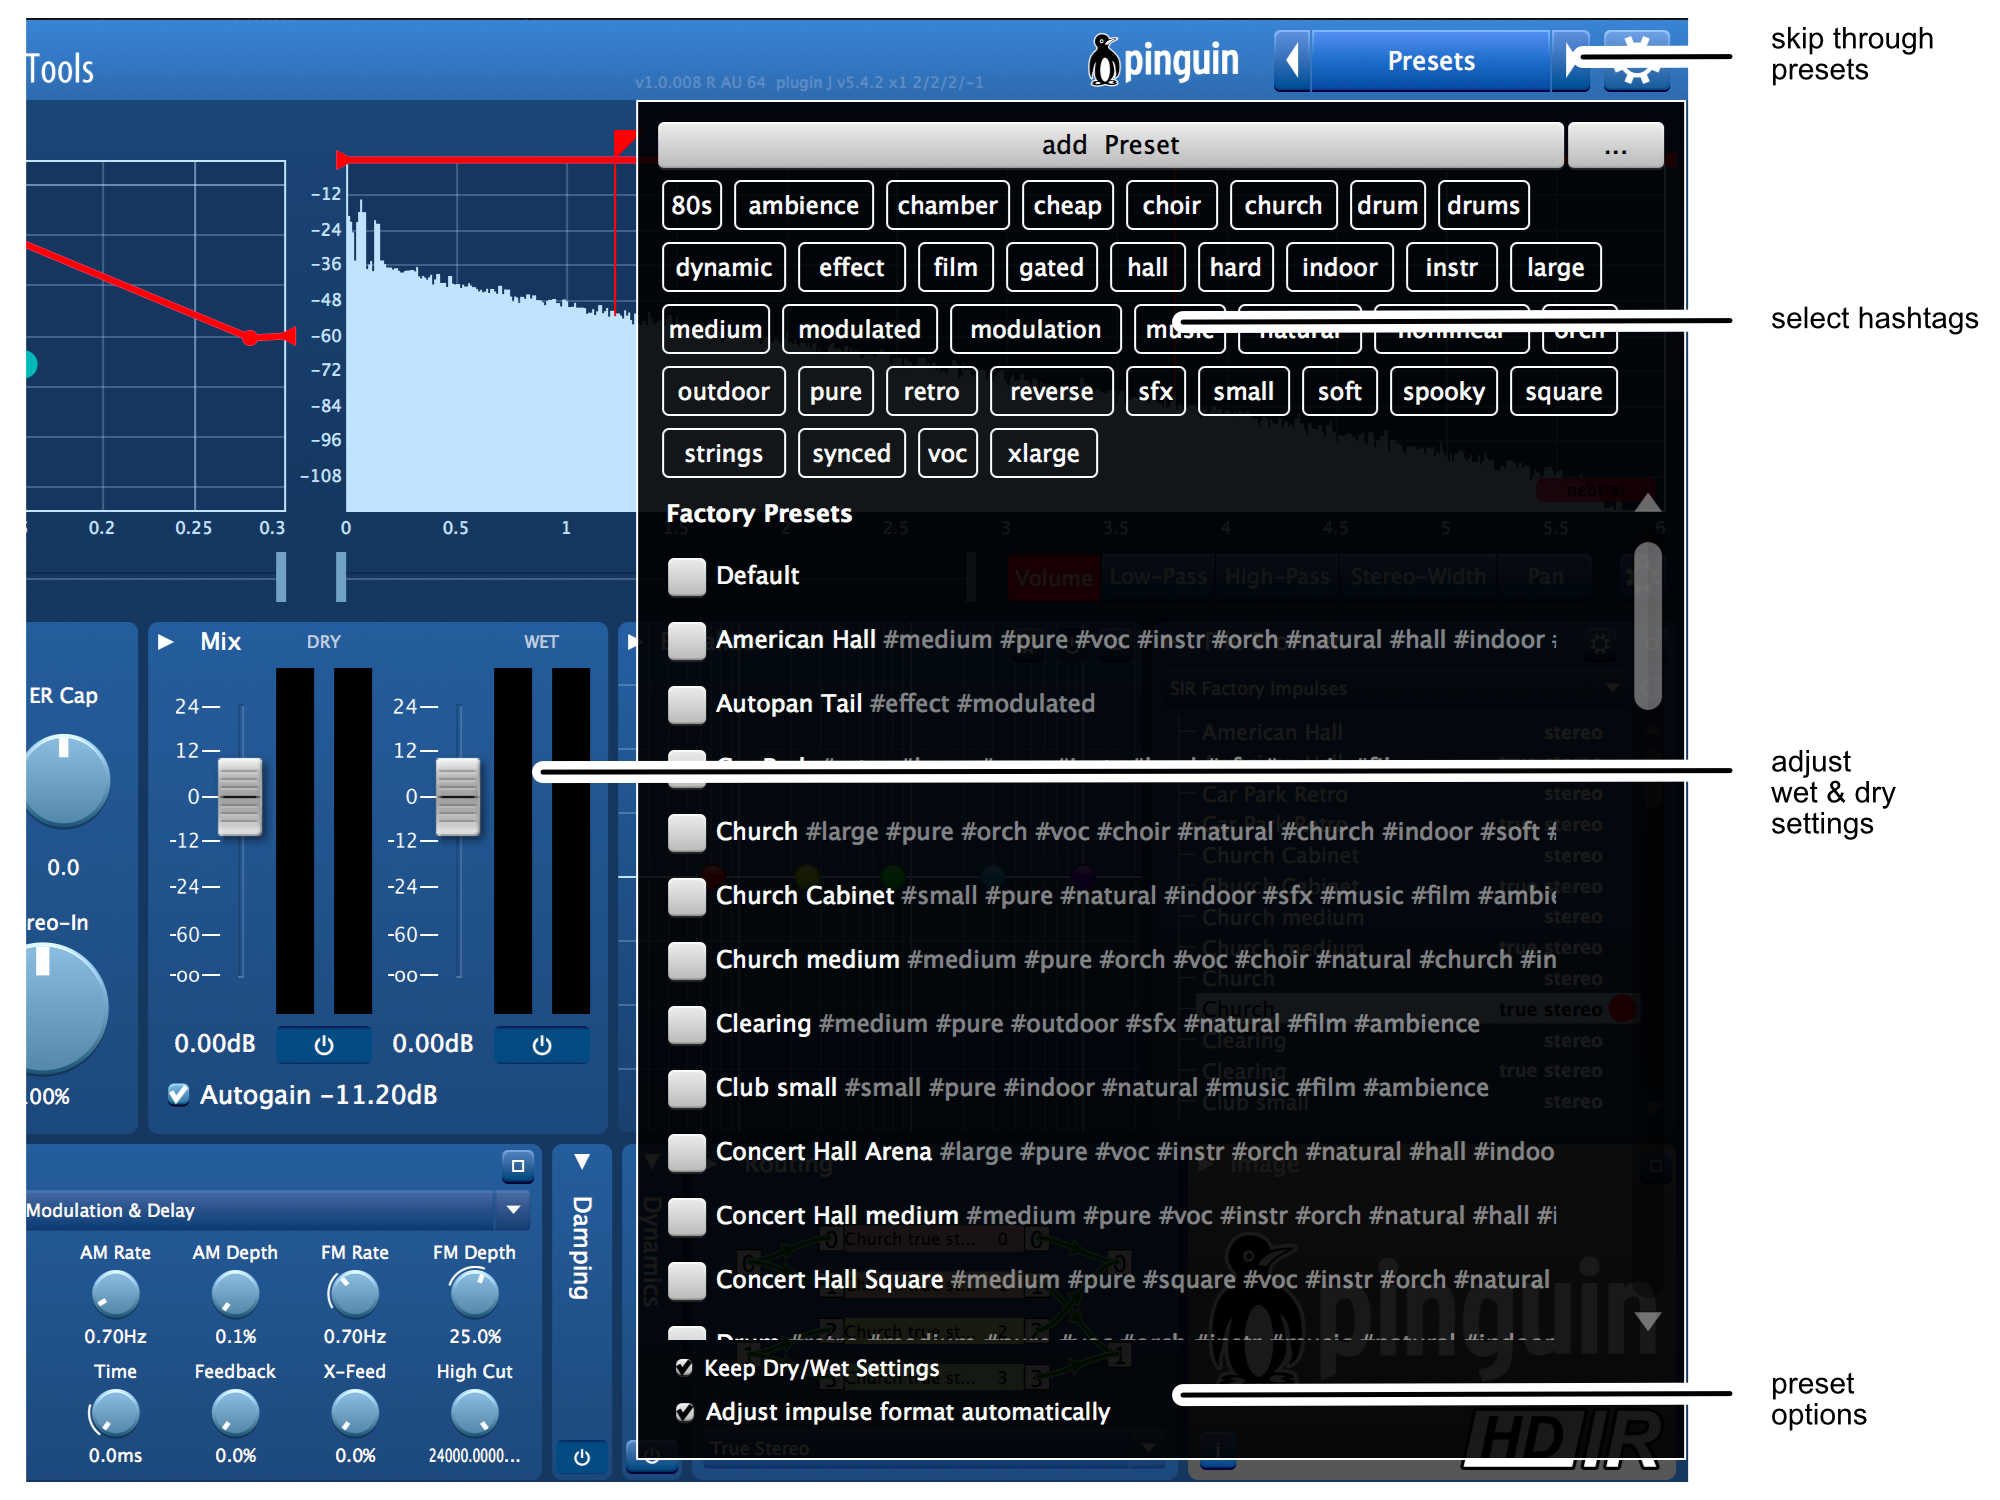Viewport: 2000px width, 1500px height.
Task: Load the Church medium preset
Action: click(x=1110, y=960)
